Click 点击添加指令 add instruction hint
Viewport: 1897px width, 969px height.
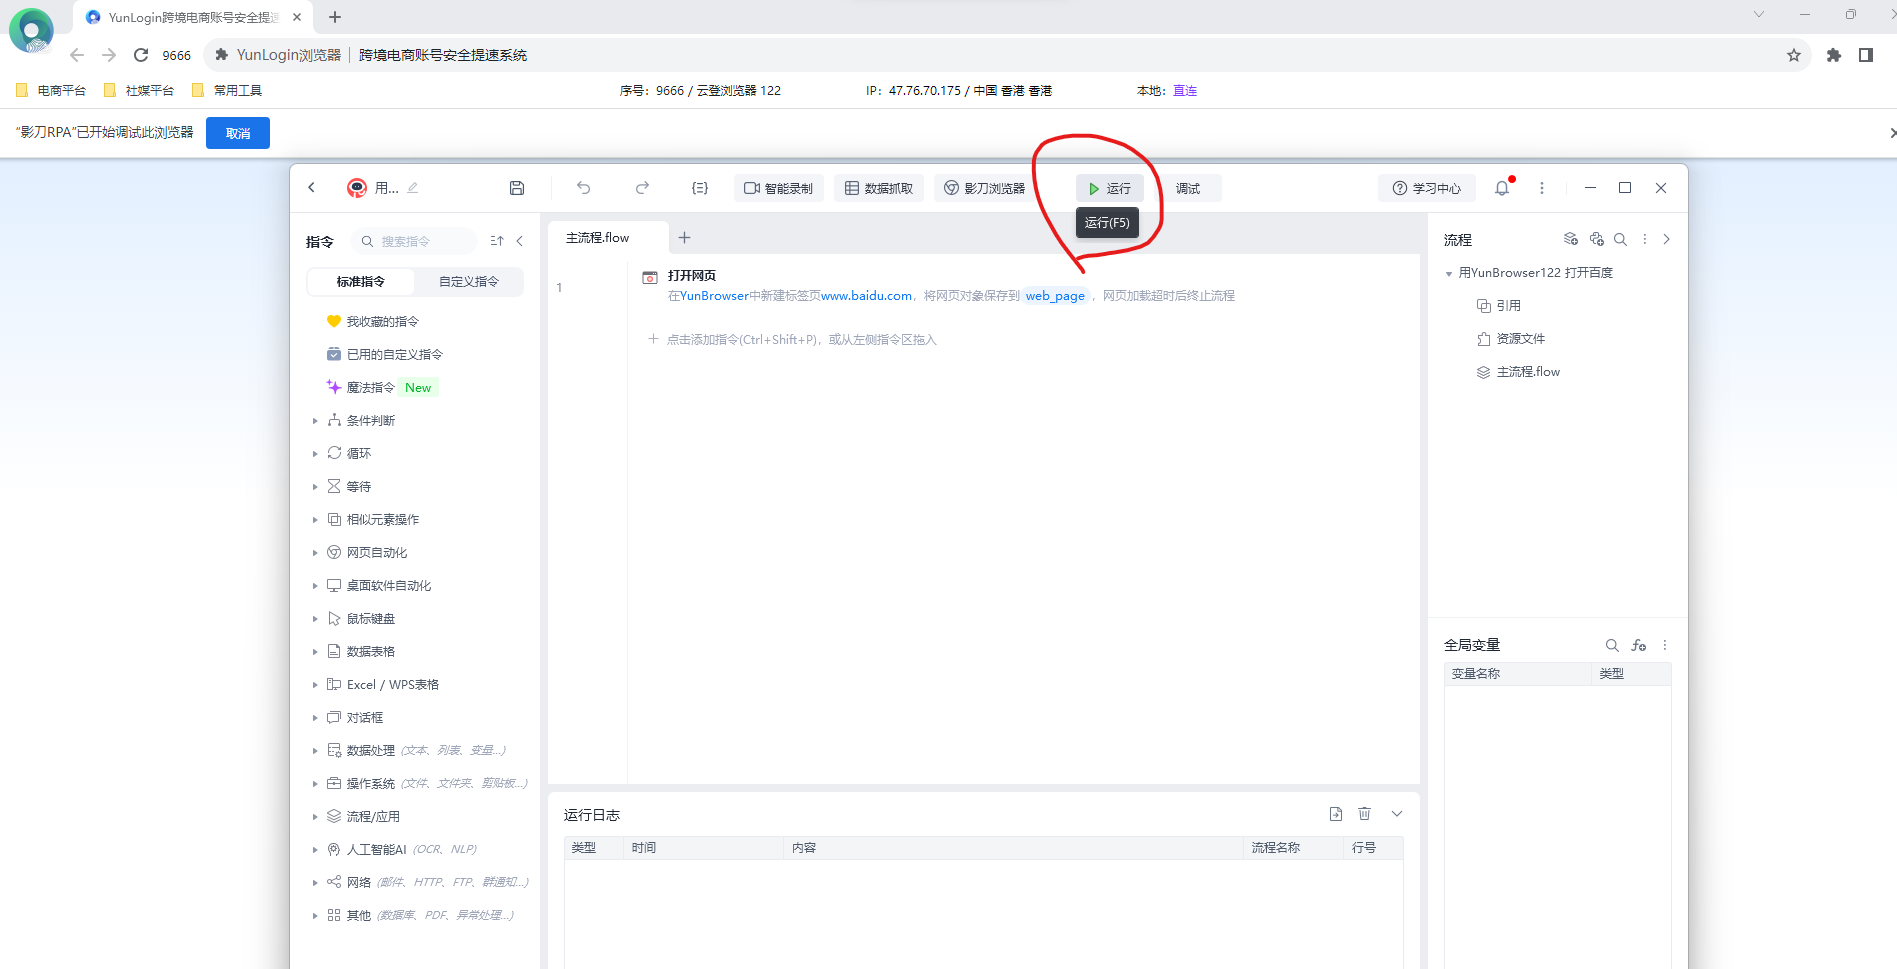(792, 339)
